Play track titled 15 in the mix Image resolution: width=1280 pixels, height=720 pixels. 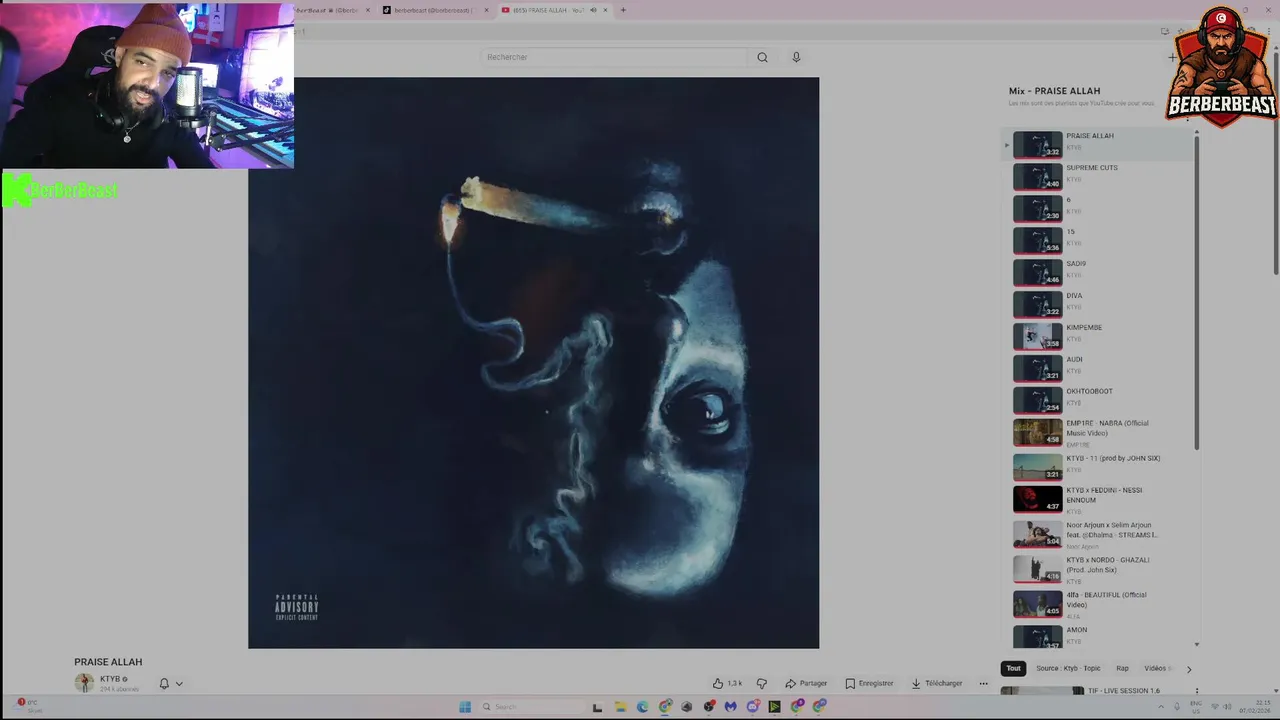[x=1100, y=240]
